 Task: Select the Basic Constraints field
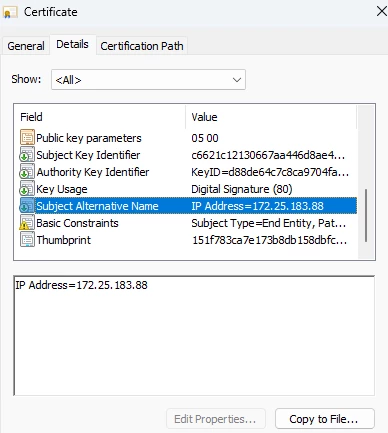point(188,223)
